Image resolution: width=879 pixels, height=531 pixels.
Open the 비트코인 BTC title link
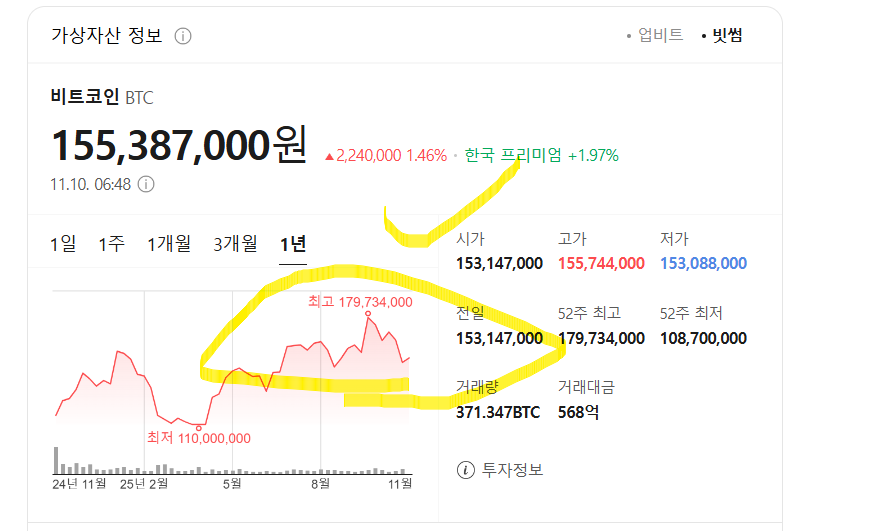click(x=102, y=97)
